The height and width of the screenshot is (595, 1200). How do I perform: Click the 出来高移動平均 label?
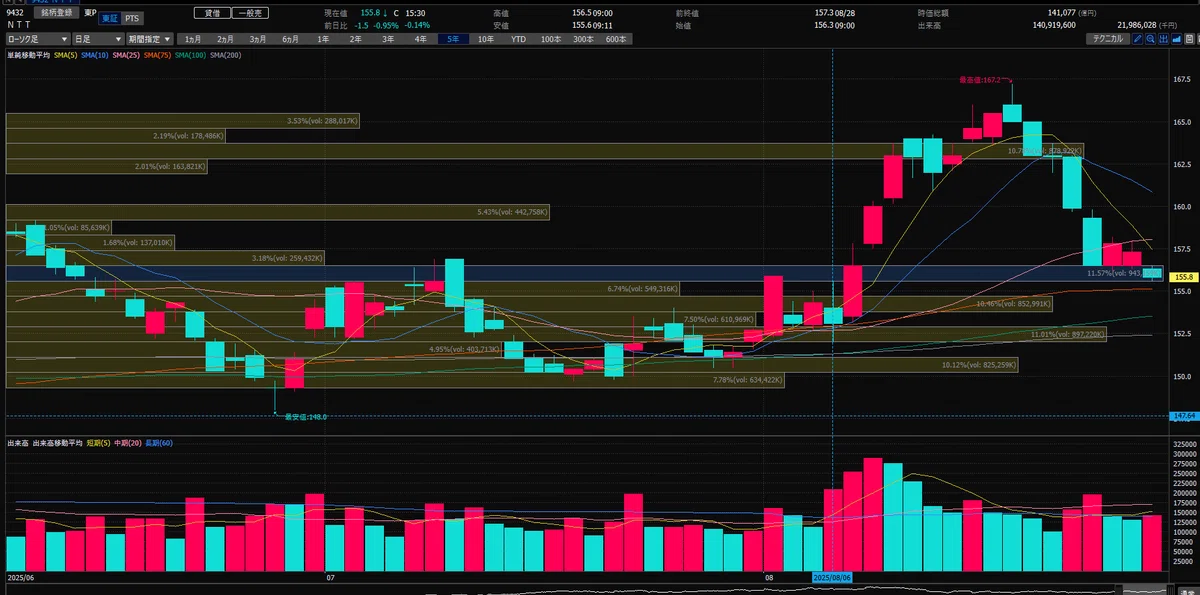(x=58, y=442)
